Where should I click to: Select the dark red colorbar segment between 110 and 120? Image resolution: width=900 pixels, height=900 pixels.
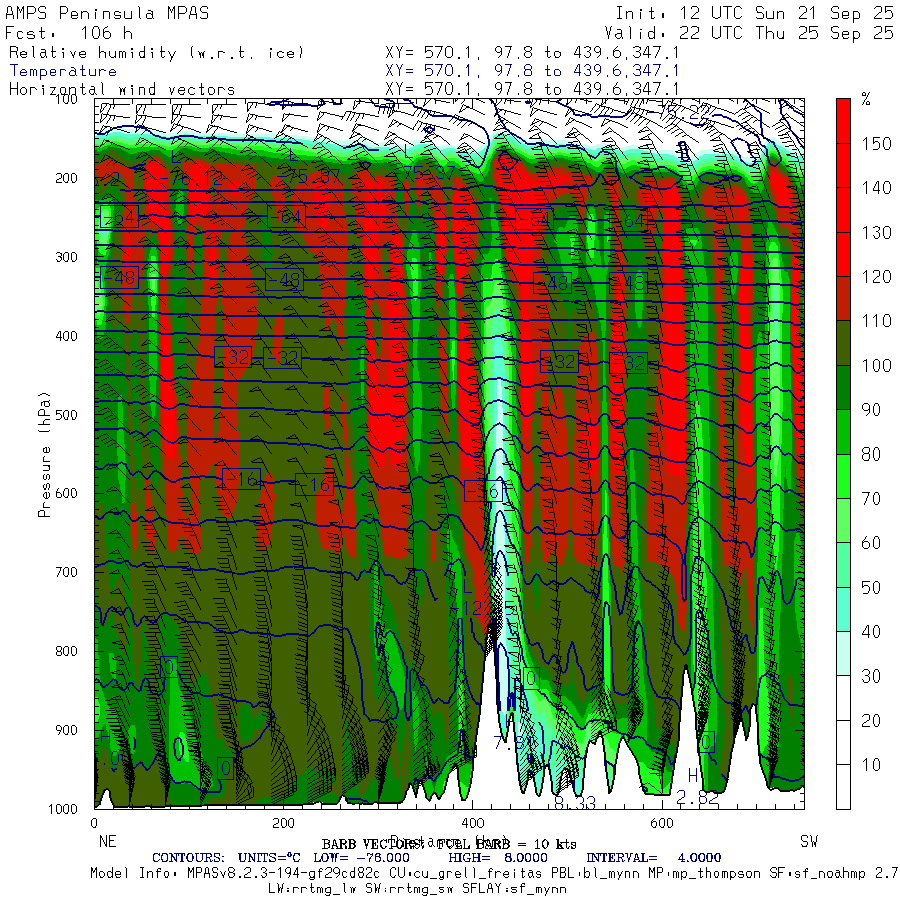pyautogui.click(x=843, y=298)
